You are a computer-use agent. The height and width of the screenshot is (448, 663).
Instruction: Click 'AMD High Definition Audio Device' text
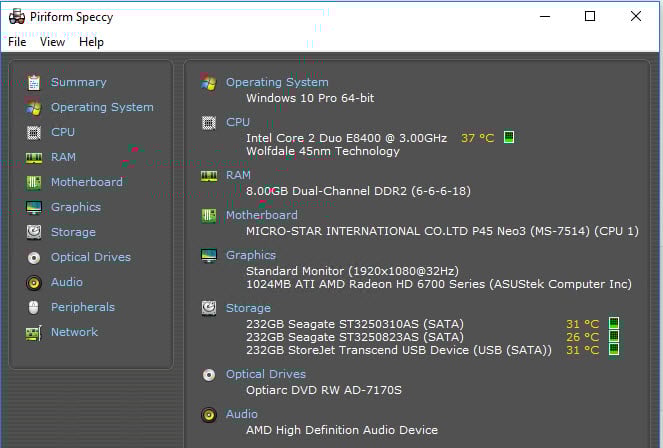tap(342, 430)
